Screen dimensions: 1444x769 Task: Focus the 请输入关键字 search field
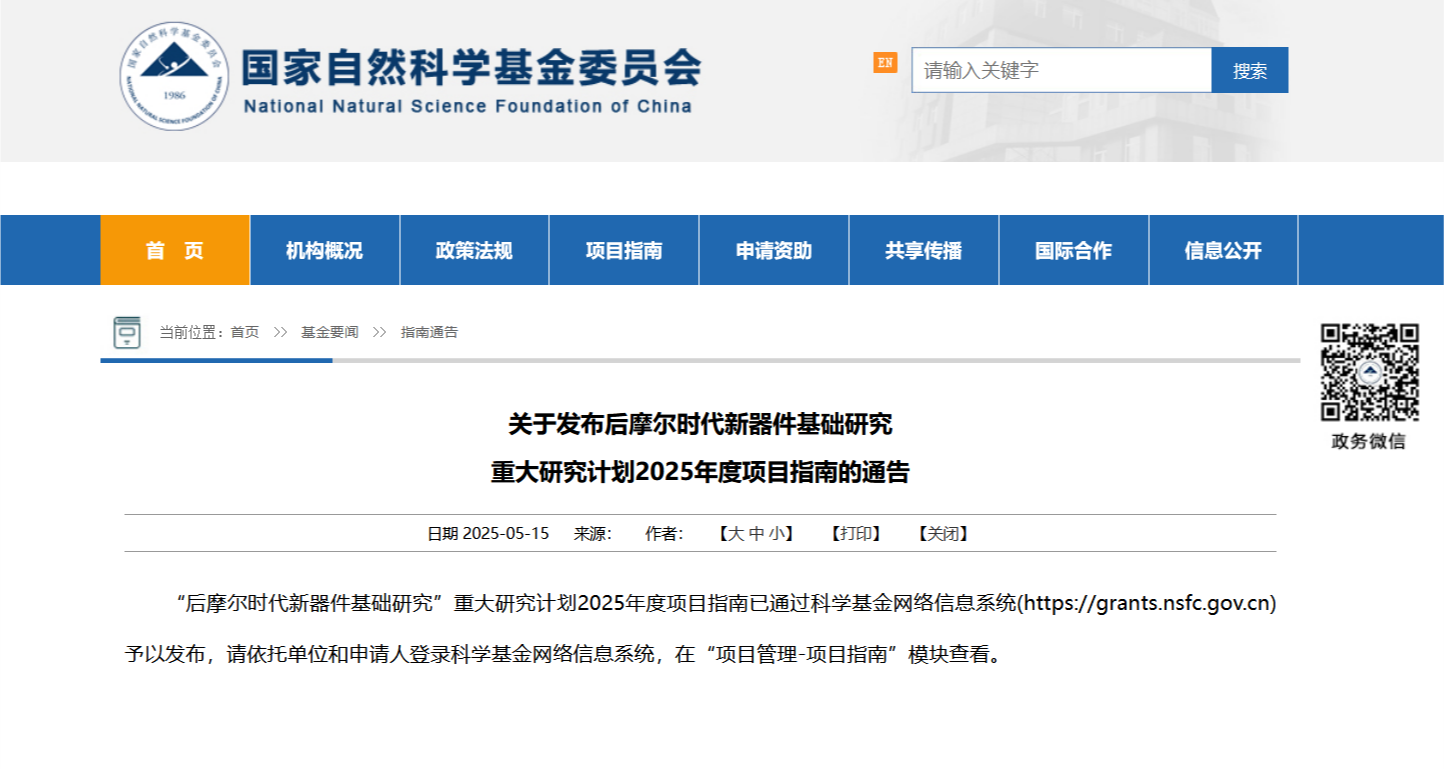(x=1060, y=70)
